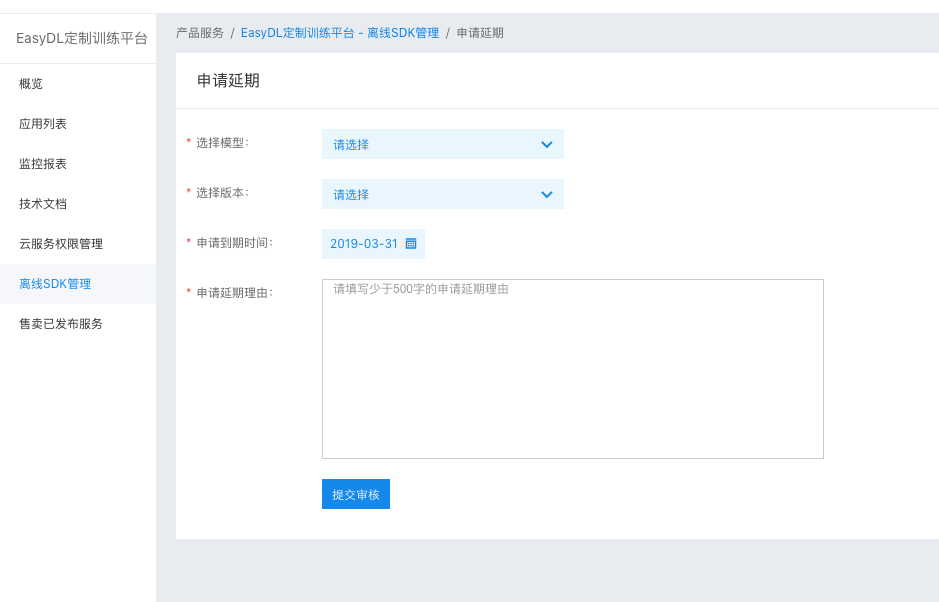Click the 申请延期 breadcrumb text
This screenshot has width=939, height=602.
coord(480,33)
